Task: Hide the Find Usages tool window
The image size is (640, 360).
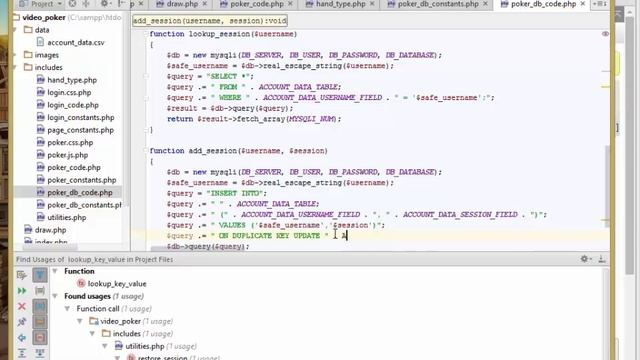Action: click(x=602, y=259)
